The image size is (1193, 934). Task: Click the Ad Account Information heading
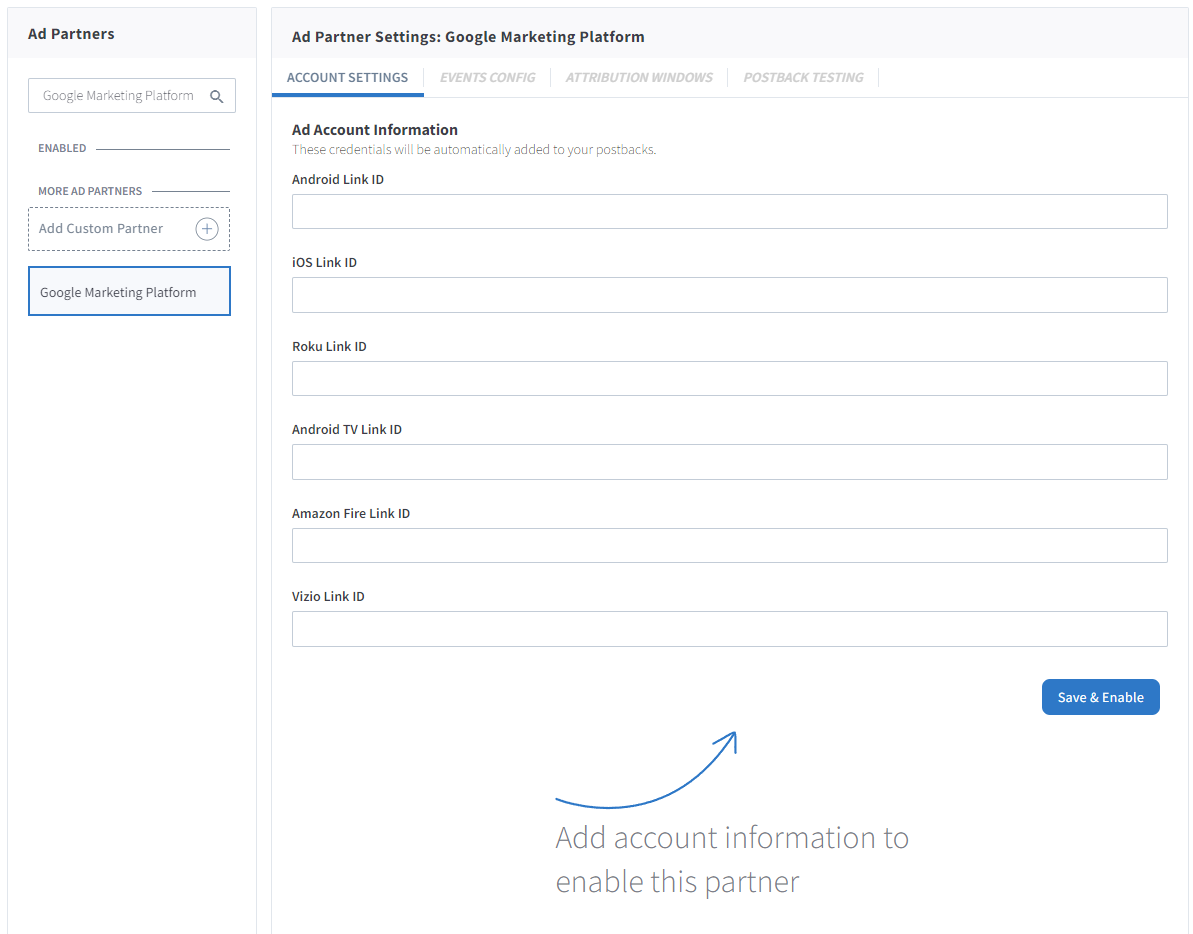375,130
